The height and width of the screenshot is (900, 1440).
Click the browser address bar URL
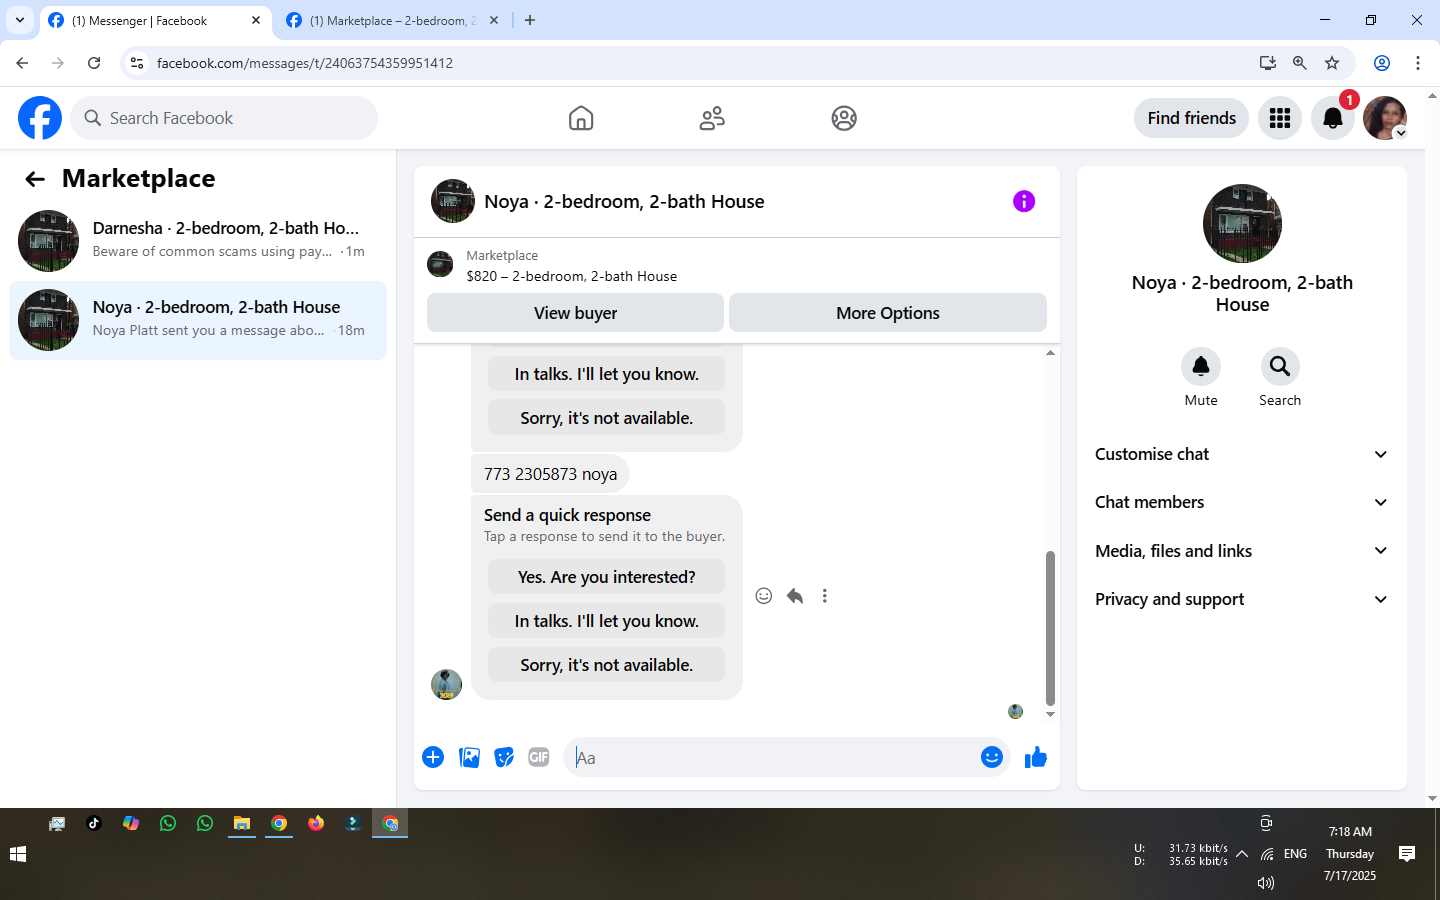click(304, 63)
